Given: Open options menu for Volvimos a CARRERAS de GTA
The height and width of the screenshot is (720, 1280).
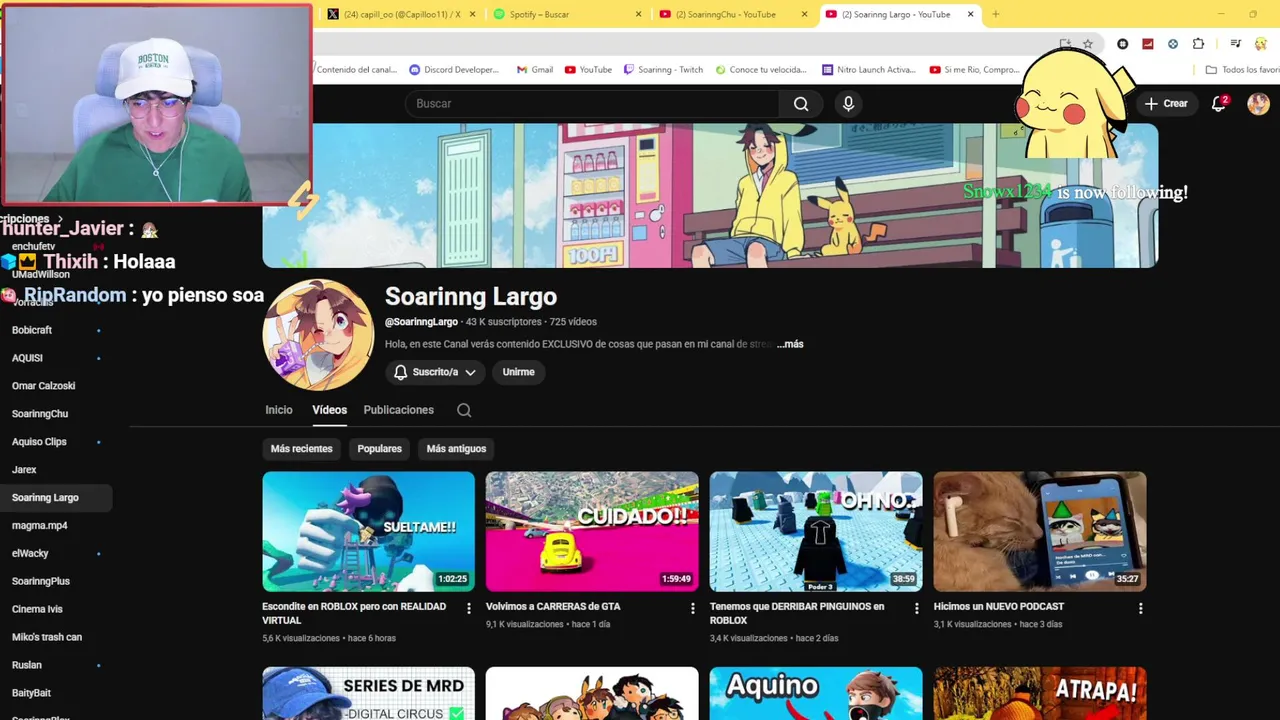Looking at the screenshot, I should coord(692,608).
